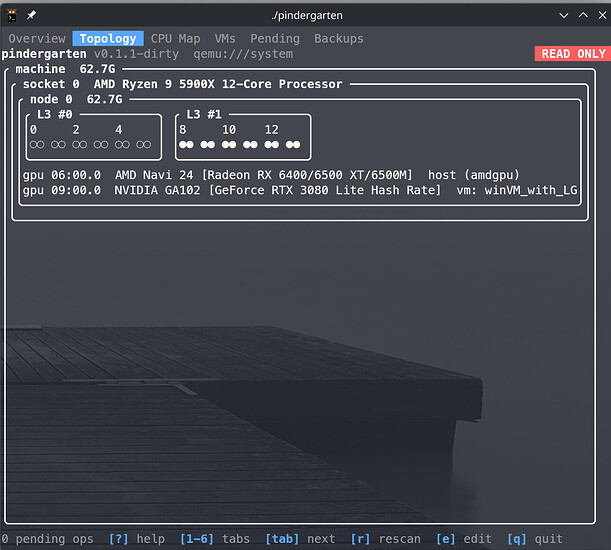Screen dimensions: 611x550
Task: Maximize window with the up chevron
Action: 583,15
